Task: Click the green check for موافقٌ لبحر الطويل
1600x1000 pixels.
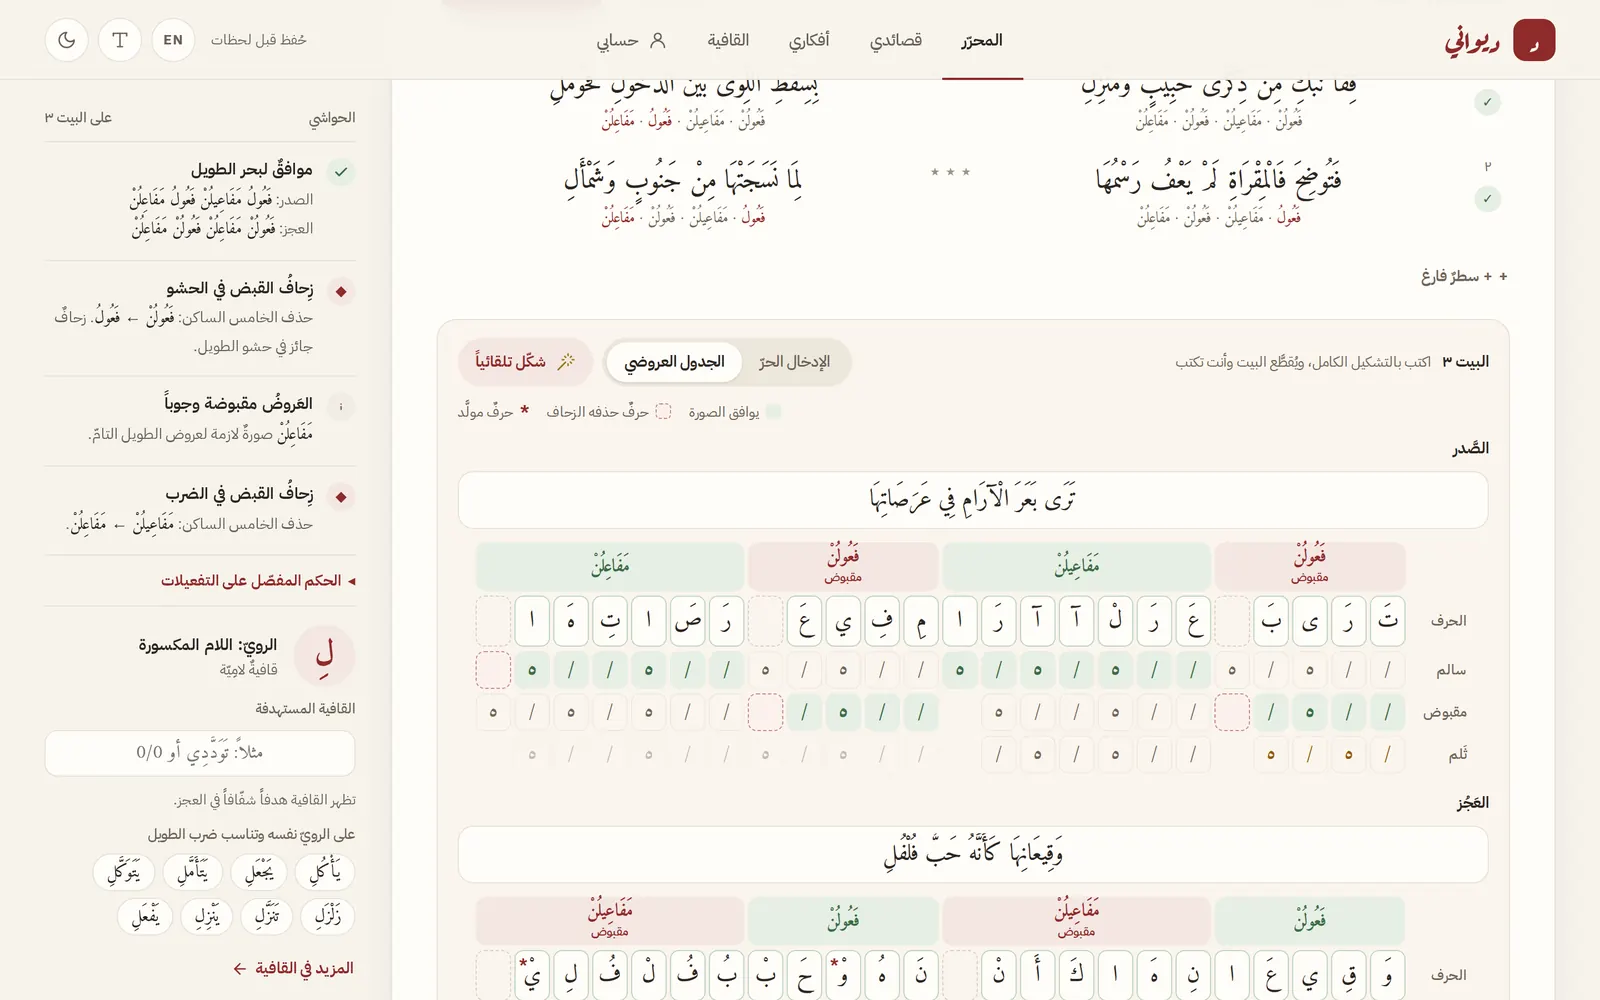Action: click(341, 172)
